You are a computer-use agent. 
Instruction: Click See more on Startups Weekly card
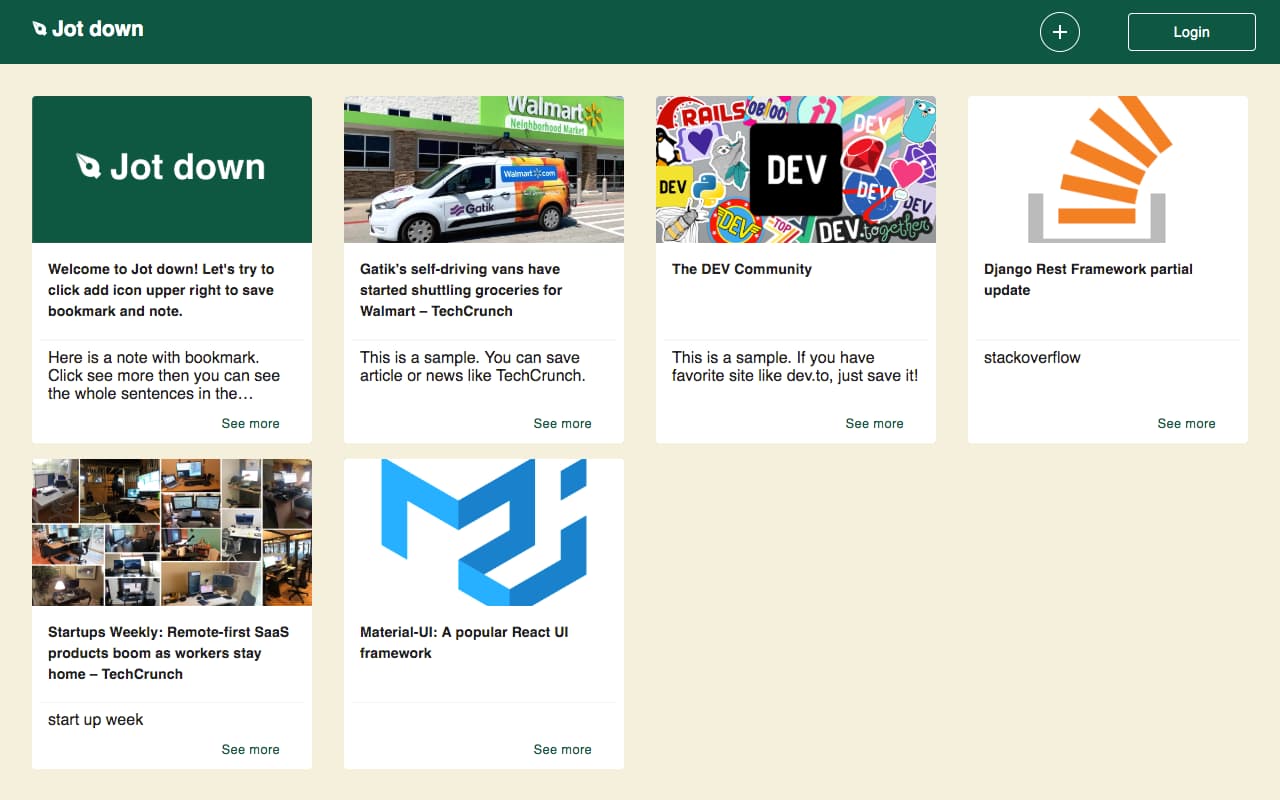pos(251,749)
